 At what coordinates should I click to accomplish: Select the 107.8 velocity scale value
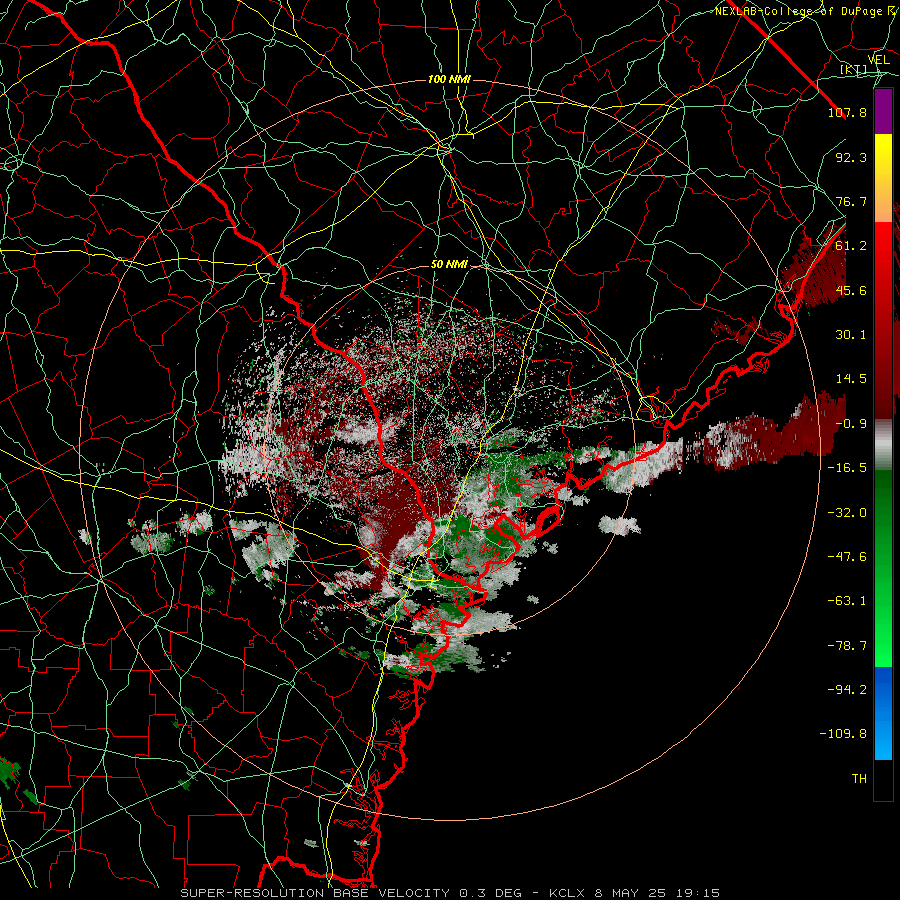tap(847, 112)
